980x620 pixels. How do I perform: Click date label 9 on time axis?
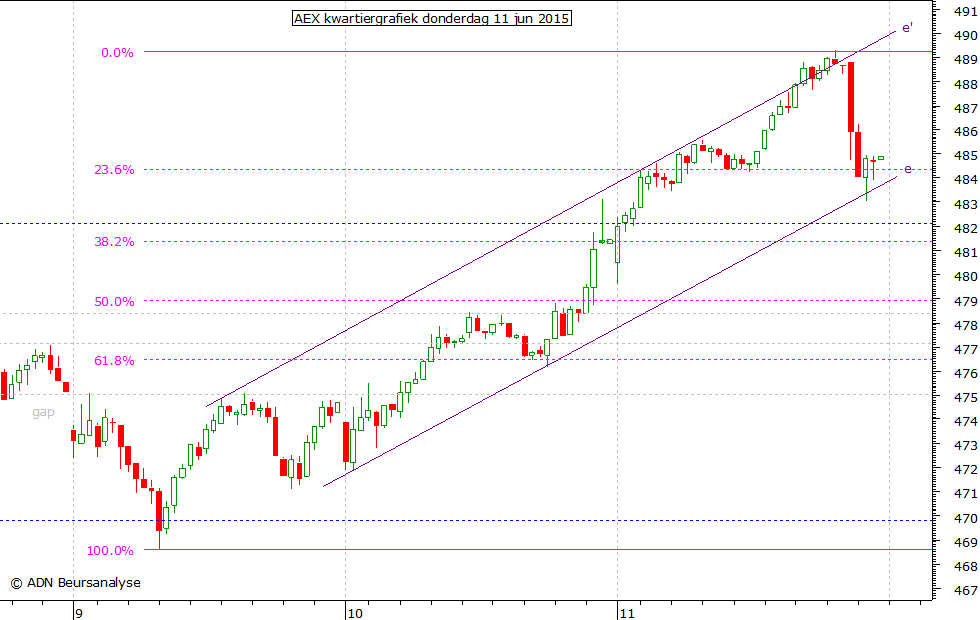[79, 613]
